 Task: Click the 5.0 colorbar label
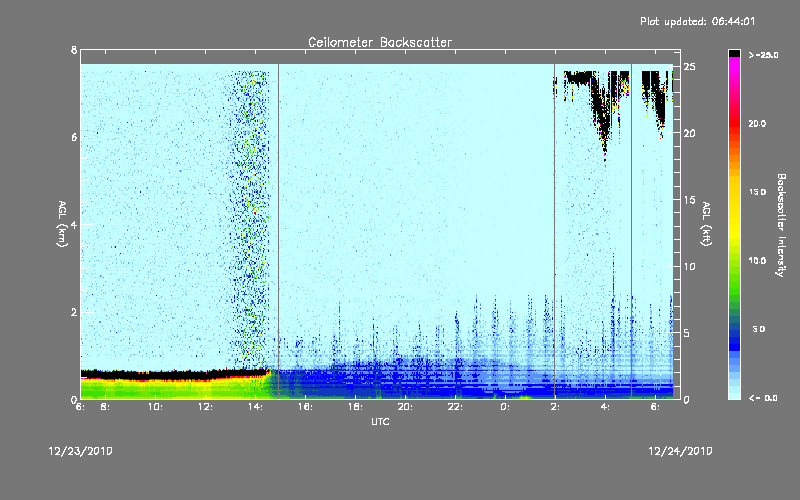pyautogui.click(x=759, y=329)
